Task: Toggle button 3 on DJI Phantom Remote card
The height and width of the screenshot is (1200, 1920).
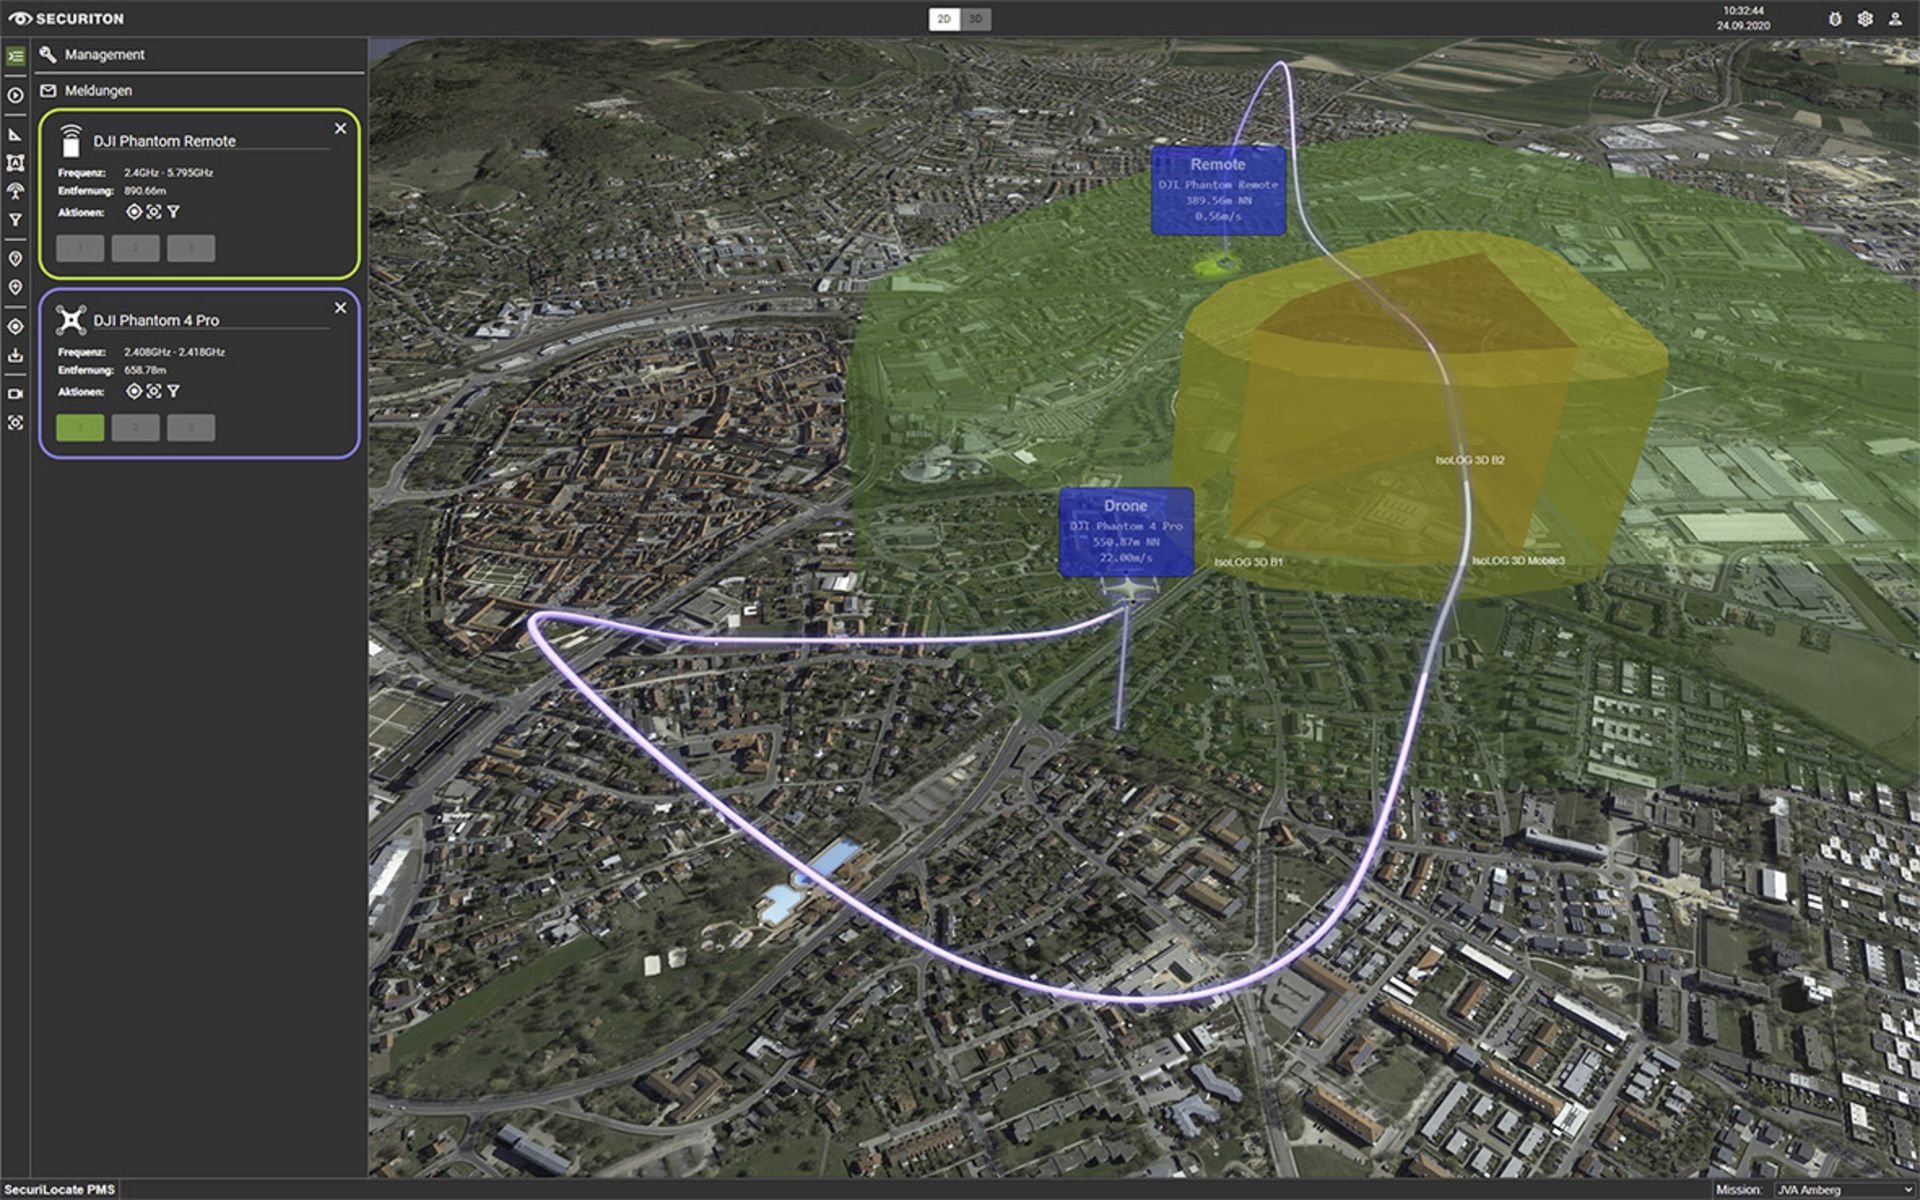Action: tap(191, 248)
